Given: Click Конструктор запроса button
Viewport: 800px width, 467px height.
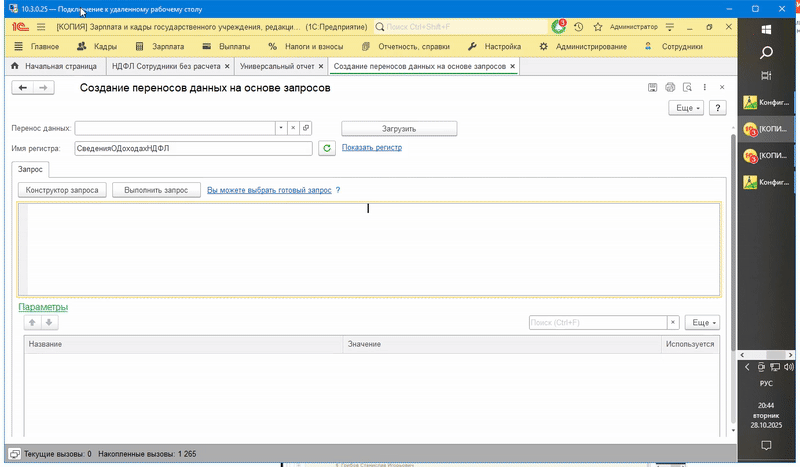Looking at the screenshot, I should coord(62,190).
